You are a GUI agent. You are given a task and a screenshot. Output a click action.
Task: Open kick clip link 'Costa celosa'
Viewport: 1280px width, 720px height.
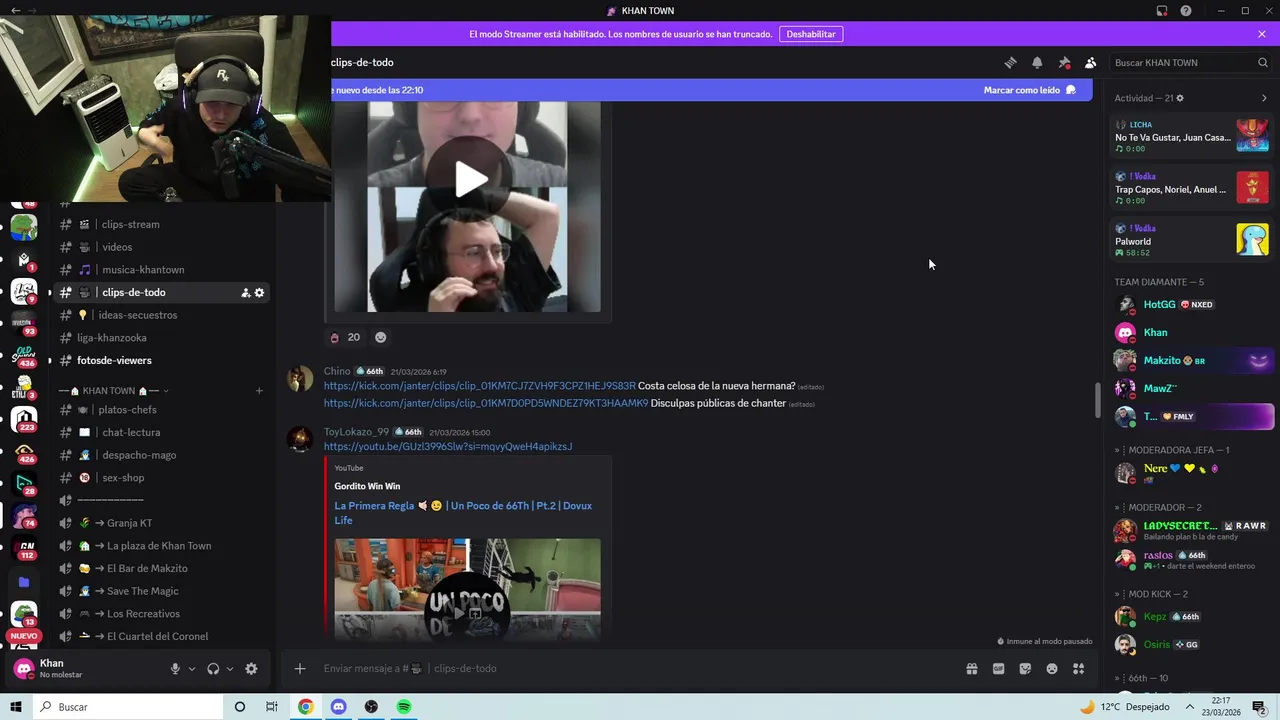479,386
